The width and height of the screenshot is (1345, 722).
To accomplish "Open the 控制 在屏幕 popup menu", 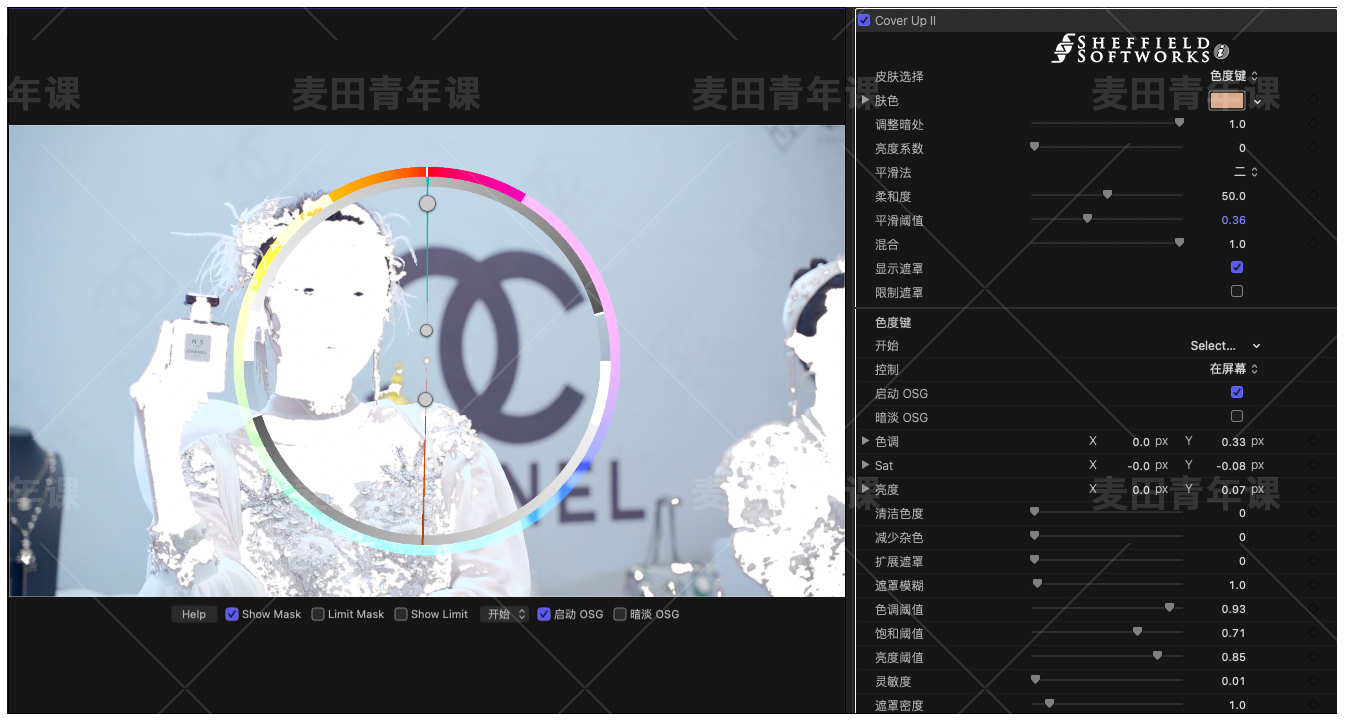I will (1233, 369).
